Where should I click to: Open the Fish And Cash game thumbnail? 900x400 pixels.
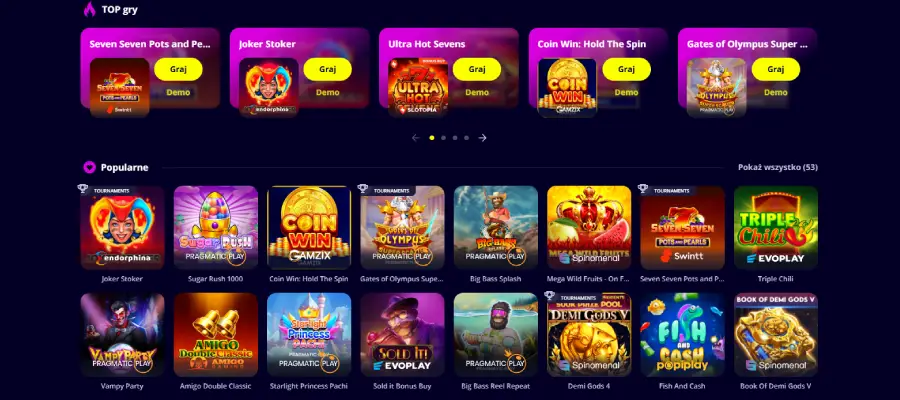click(x=682, y=335)
